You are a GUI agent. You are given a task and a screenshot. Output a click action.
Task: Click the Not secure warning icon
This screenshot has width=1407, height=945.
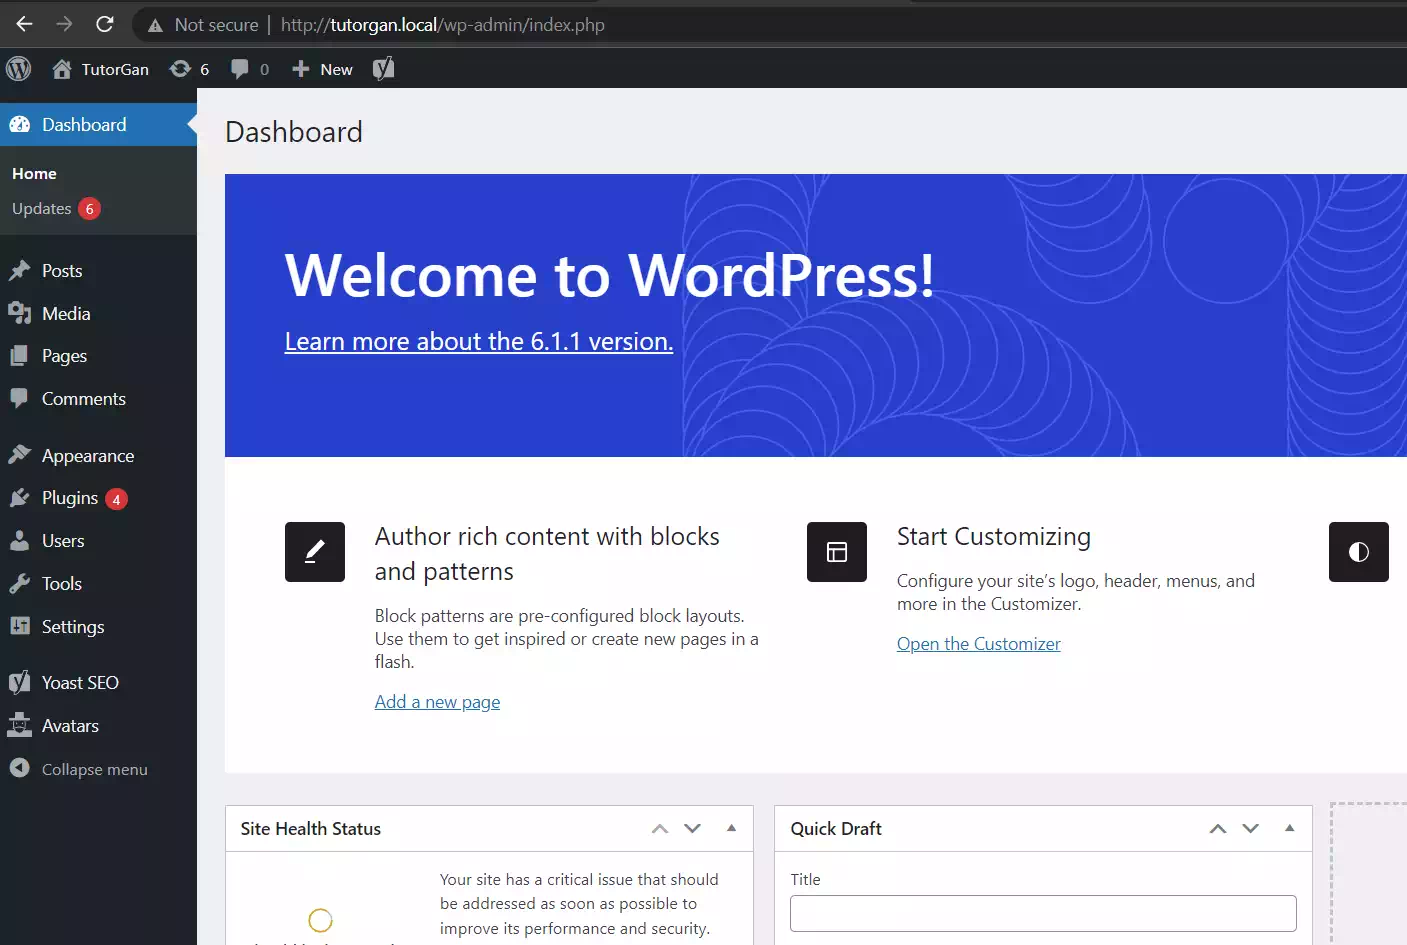(155, 25)
